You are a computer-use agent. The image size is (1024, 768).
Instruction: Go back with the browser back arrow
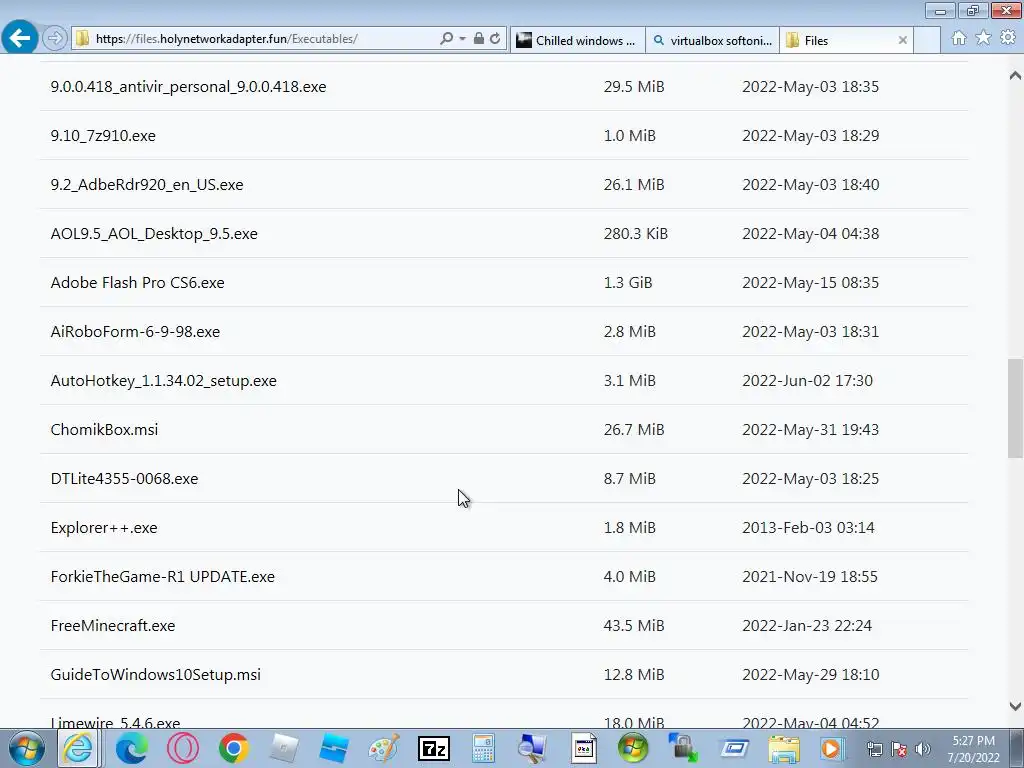[x=20, y=39]
